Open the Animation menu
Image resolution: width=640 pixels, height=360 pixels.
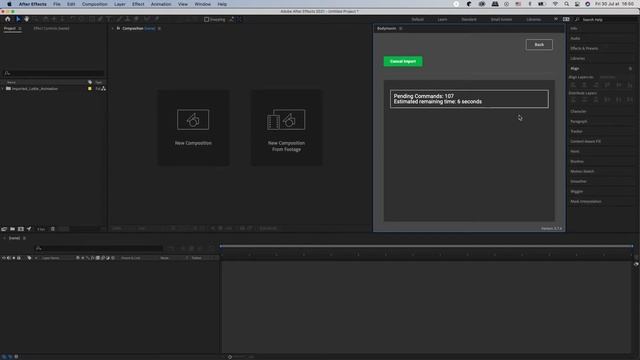pos(161,4)
